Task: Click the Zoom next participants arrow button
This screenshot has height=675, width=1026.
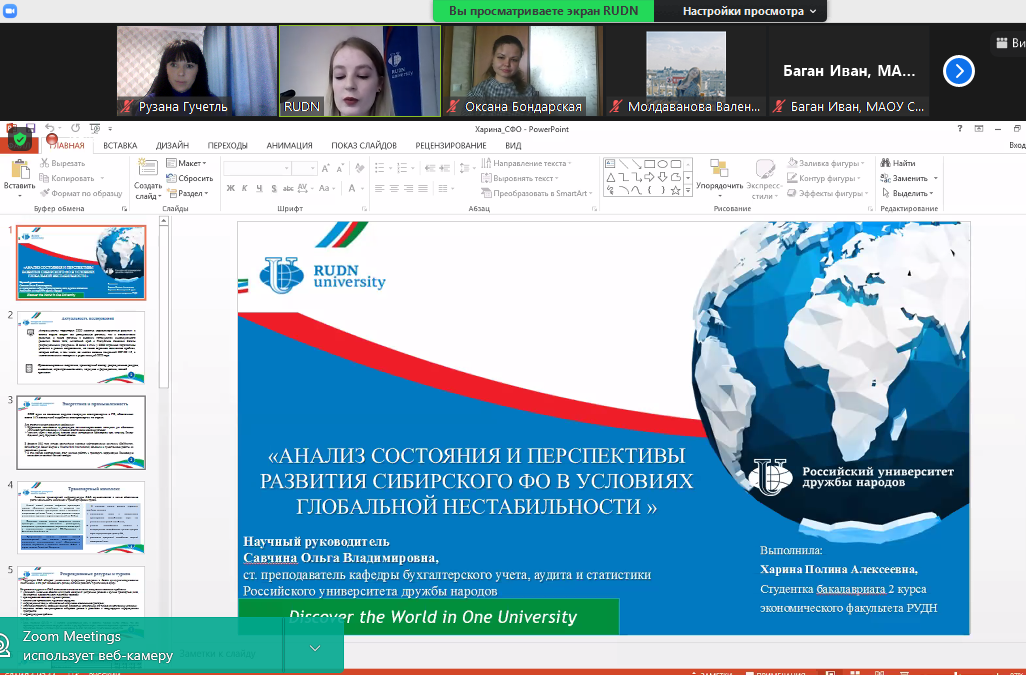Action: tap(959, 71)
